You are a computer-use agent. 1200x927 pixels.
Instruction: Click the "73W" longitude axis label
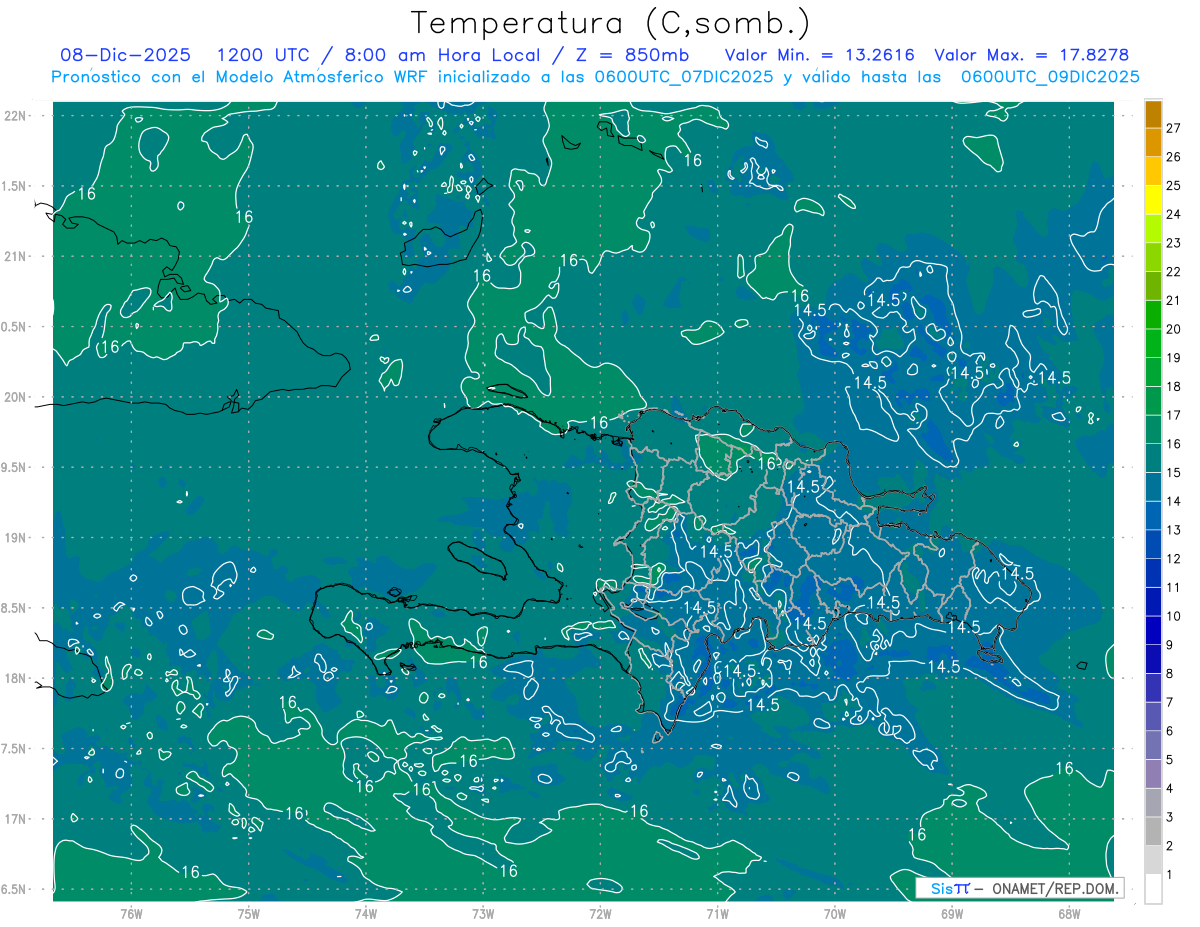click(x=483, y=914)
